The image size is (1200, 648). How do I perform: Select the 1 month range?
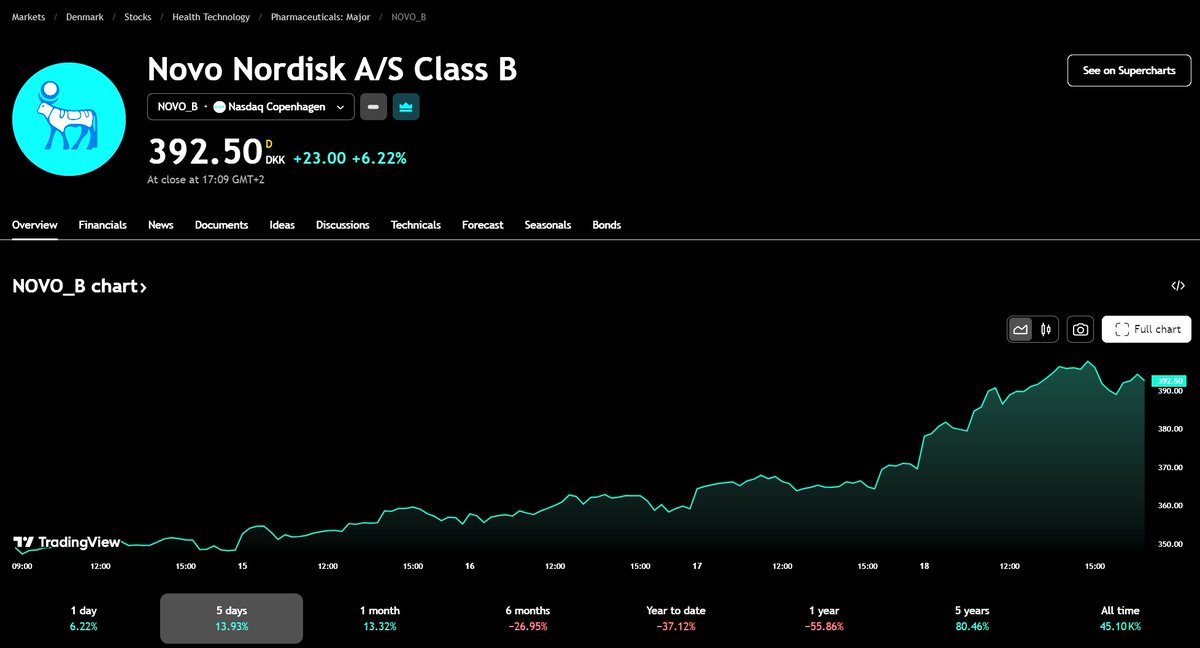click(380, 618)
